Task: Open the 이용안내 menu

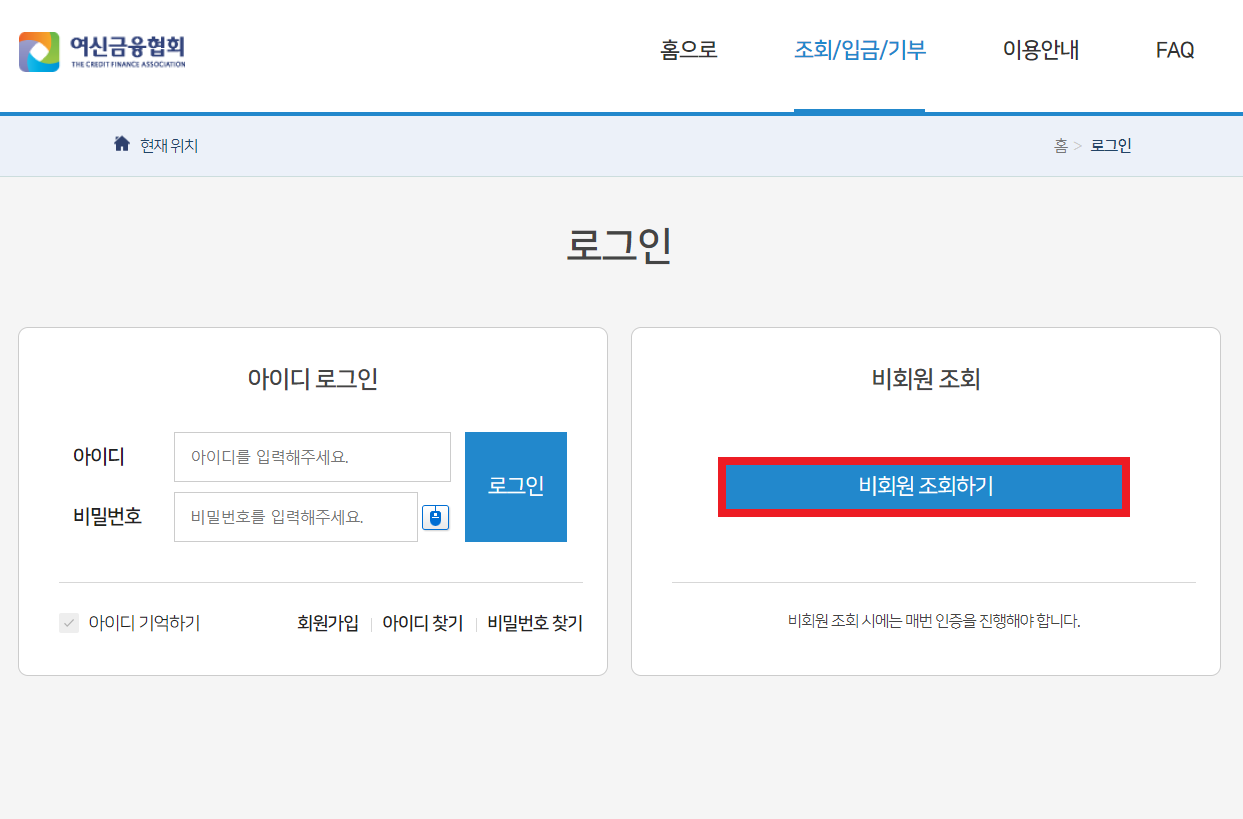Action: tap(1041, 50)
